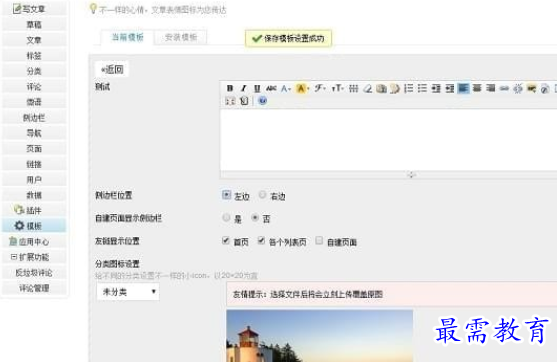
Task: Increase indent in the editor
Action: click(x=436, y=88)
